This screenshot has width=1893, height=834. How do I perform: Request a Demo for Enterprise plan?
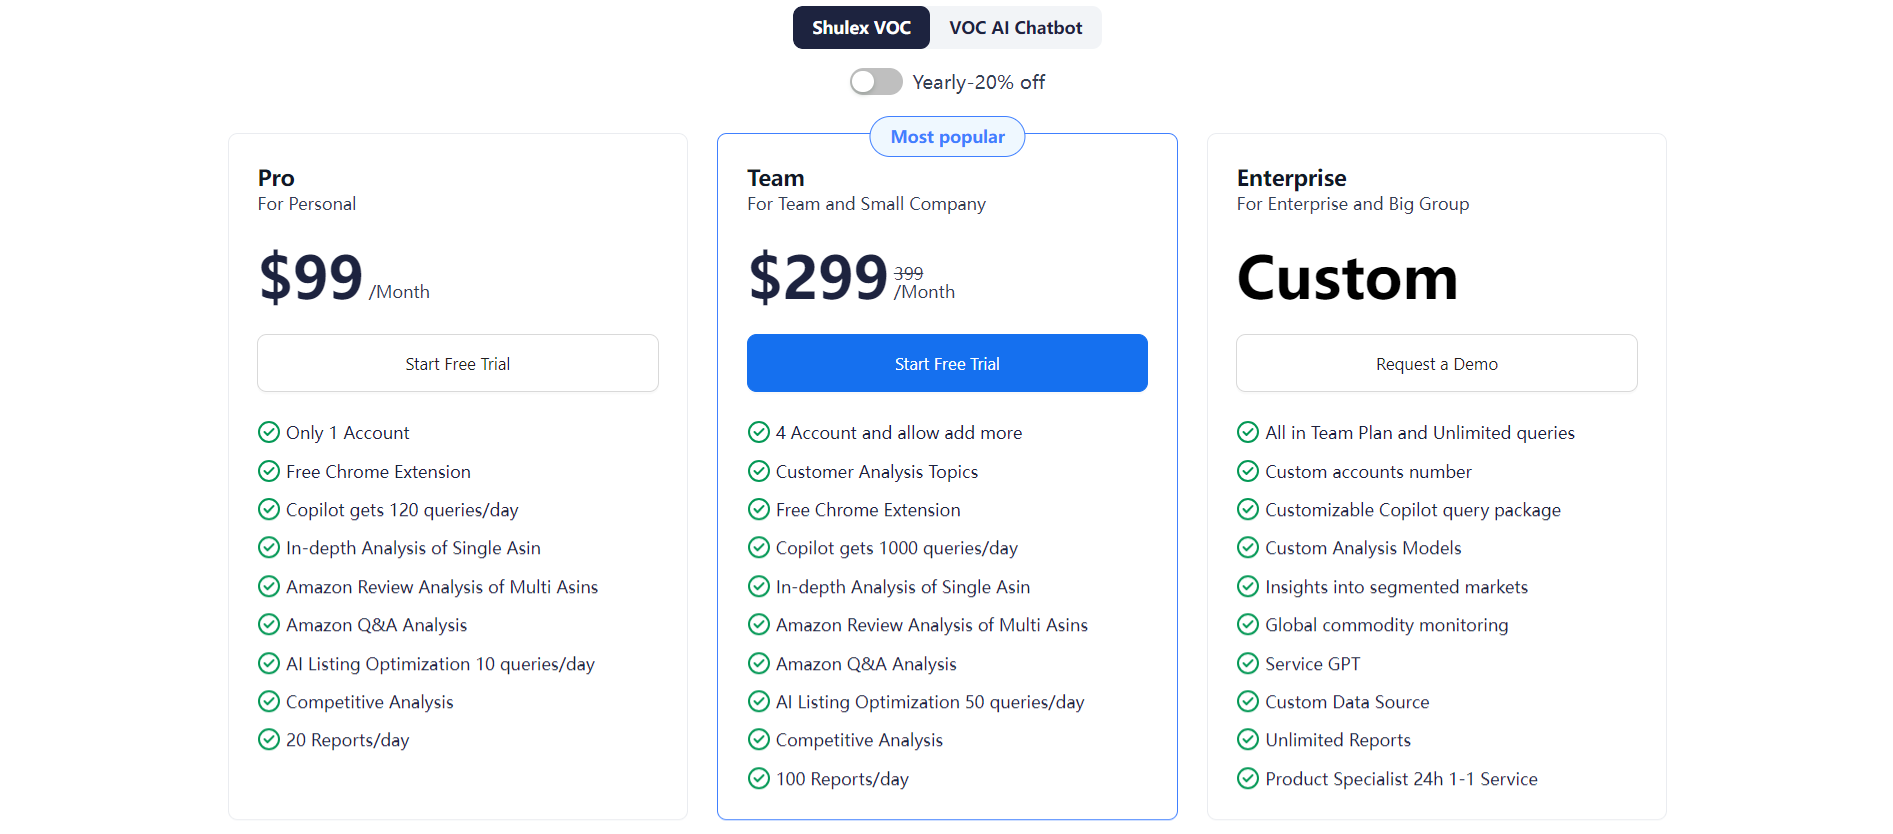(1436, 363)
